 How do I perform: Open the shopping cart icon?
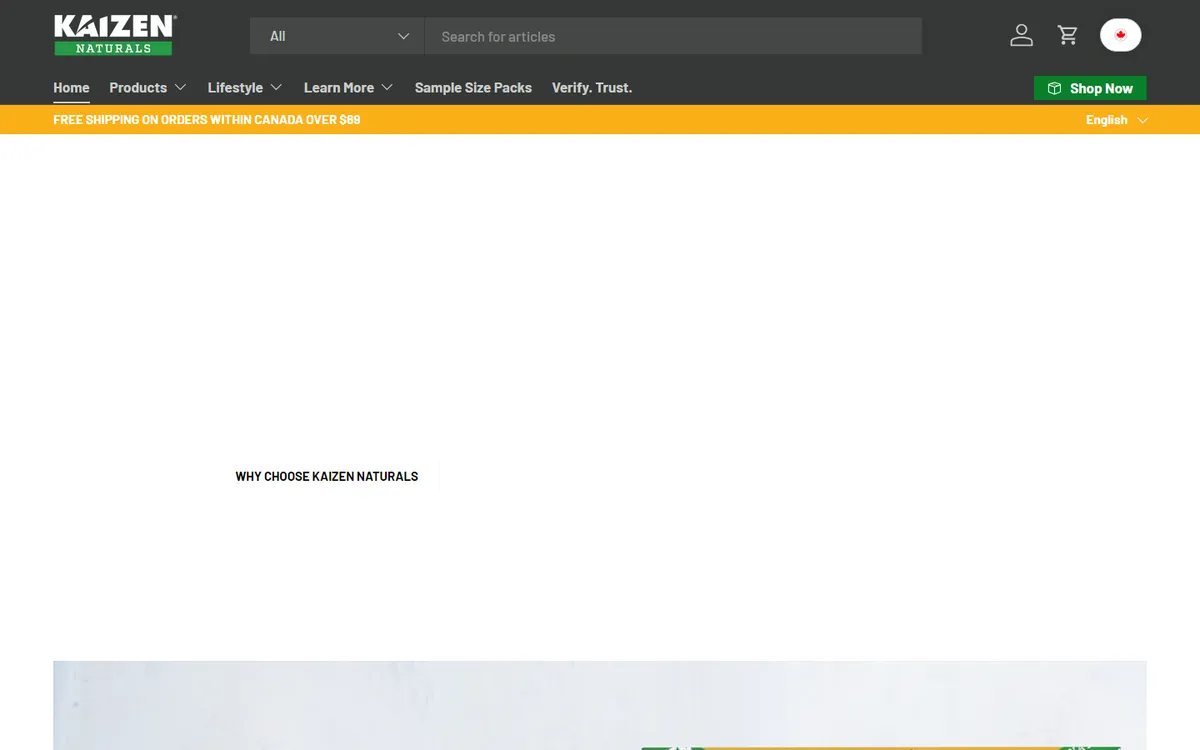1068,36
